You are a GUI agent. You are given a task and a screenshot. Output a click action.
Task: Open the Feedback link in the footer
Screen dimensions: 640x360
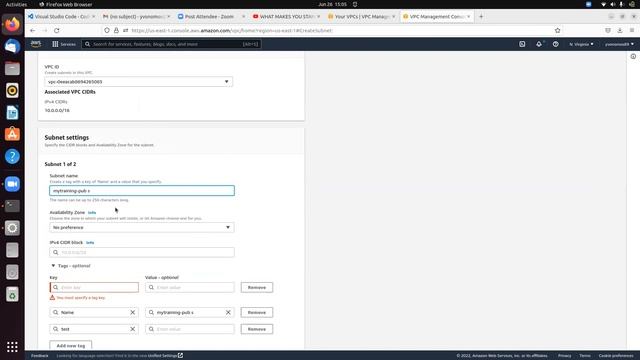pyautogui.click(x=40, y=356)
